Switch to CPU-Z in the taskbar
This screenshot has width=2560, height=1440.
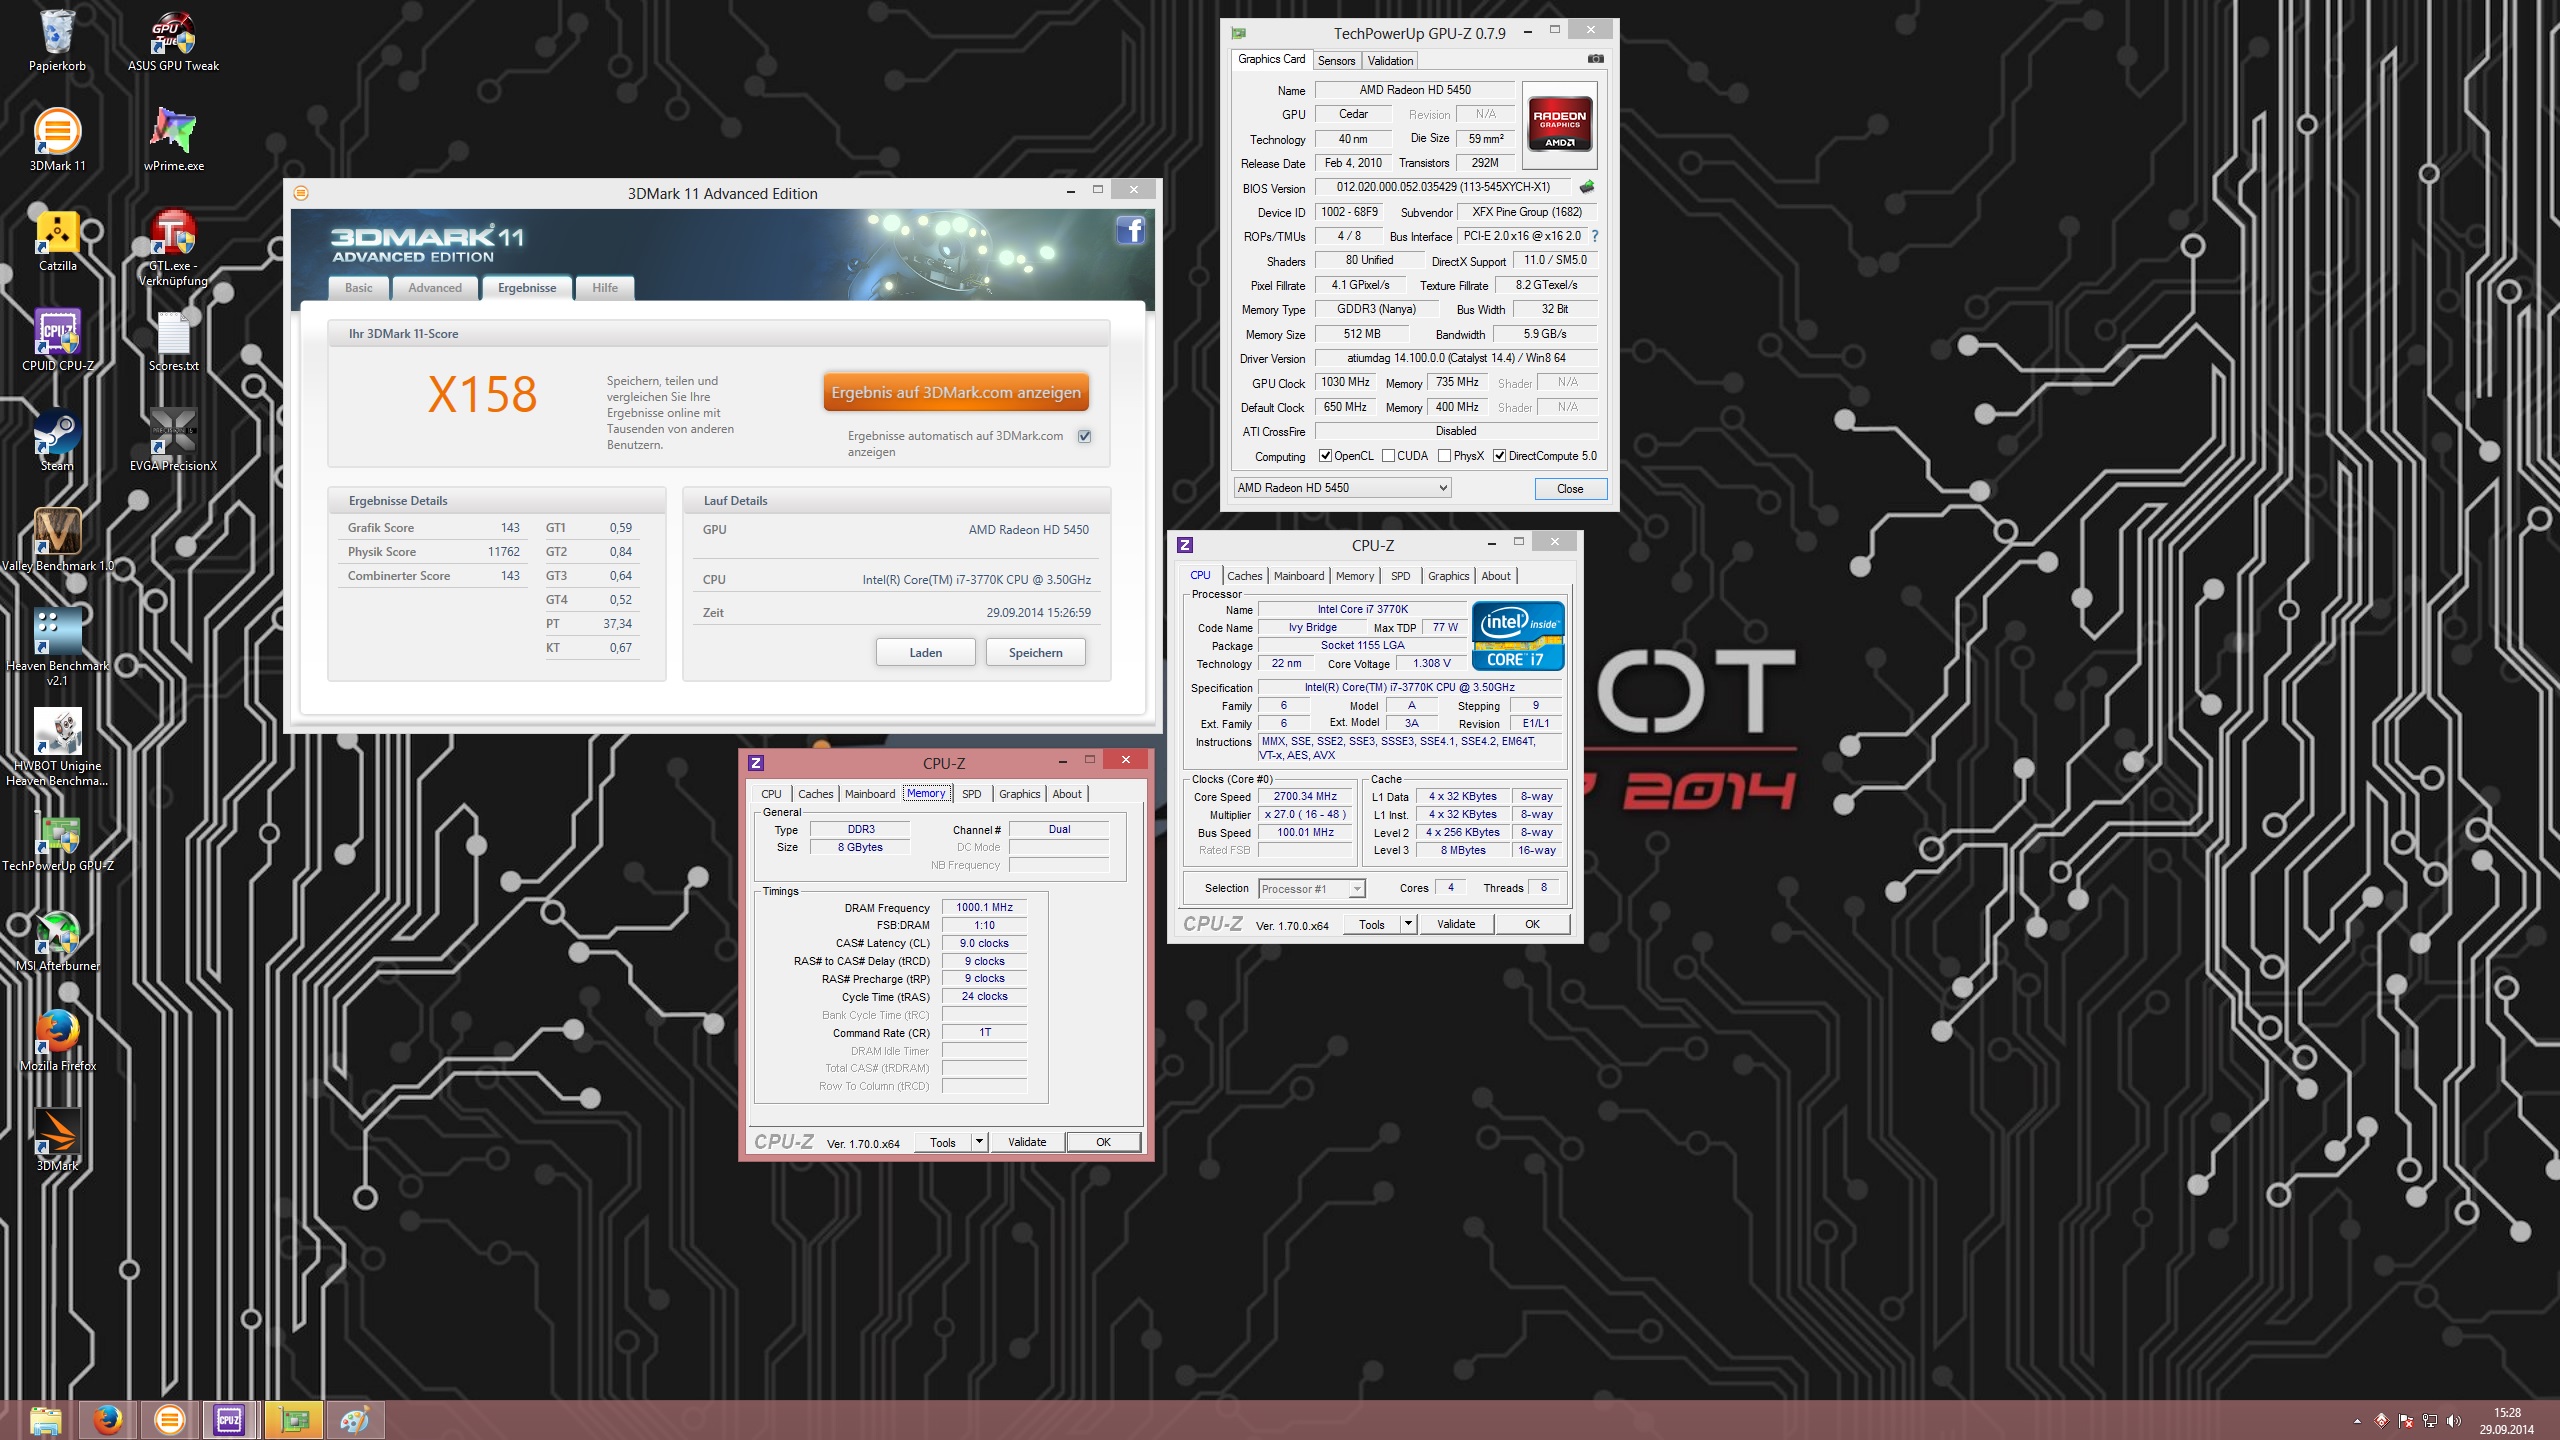(229, 1420)
